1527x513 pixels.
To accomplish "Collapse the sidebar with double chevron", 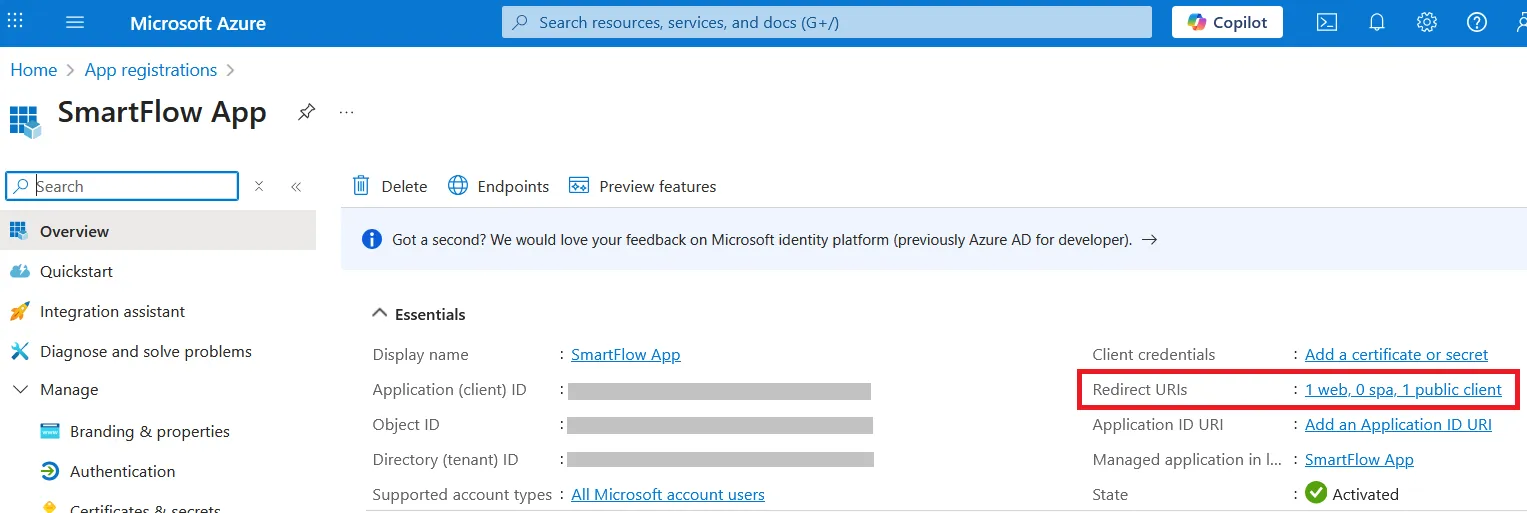I will click(x=296, y=186).
